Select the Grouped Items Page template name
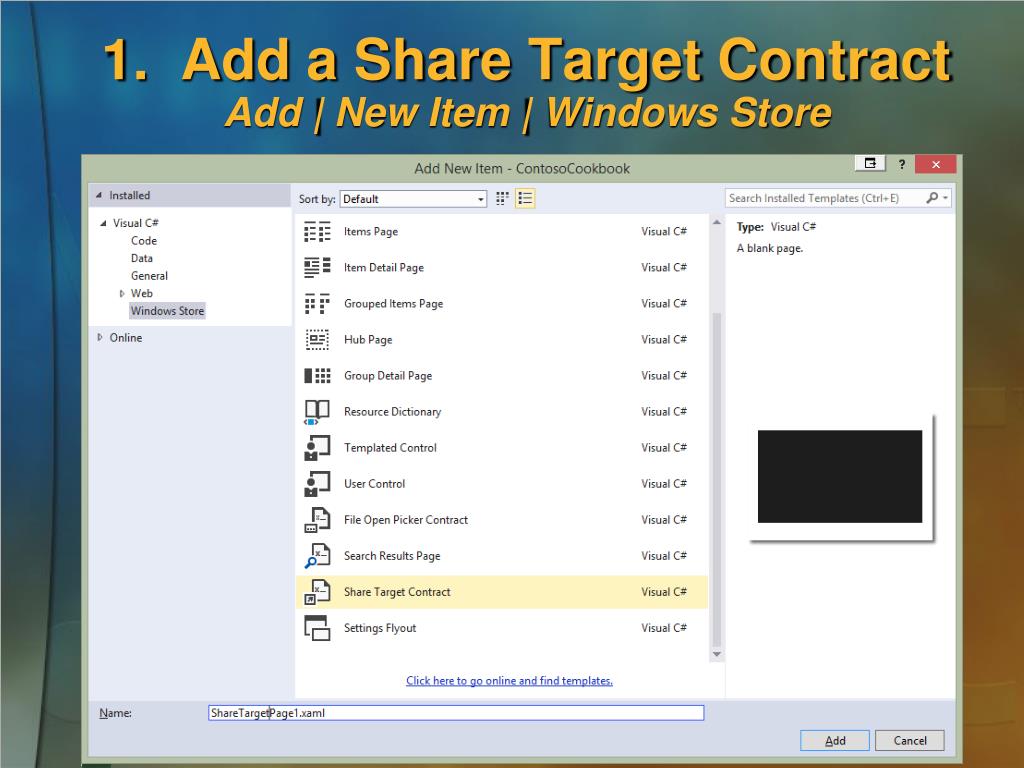The height and width of the screenshot is (768, 1024). [393, 304]
